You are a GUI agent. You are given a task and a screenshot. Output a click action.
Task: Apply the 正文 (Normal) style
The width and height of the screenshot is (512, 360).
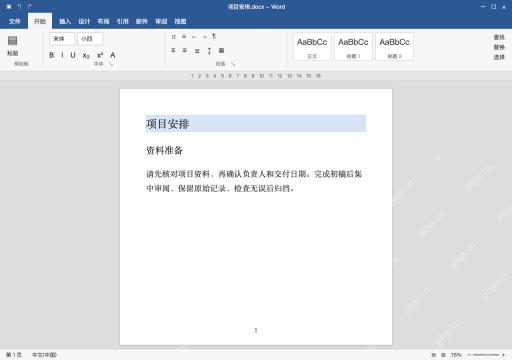pos(312,46)
